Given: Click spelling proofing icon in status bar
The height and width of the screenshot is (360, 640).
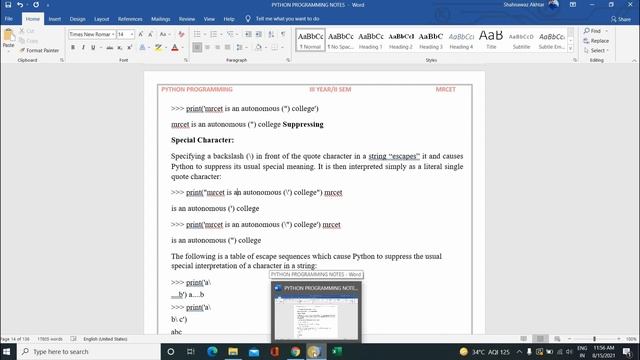Looking at the screenshot, I should 73,339.
